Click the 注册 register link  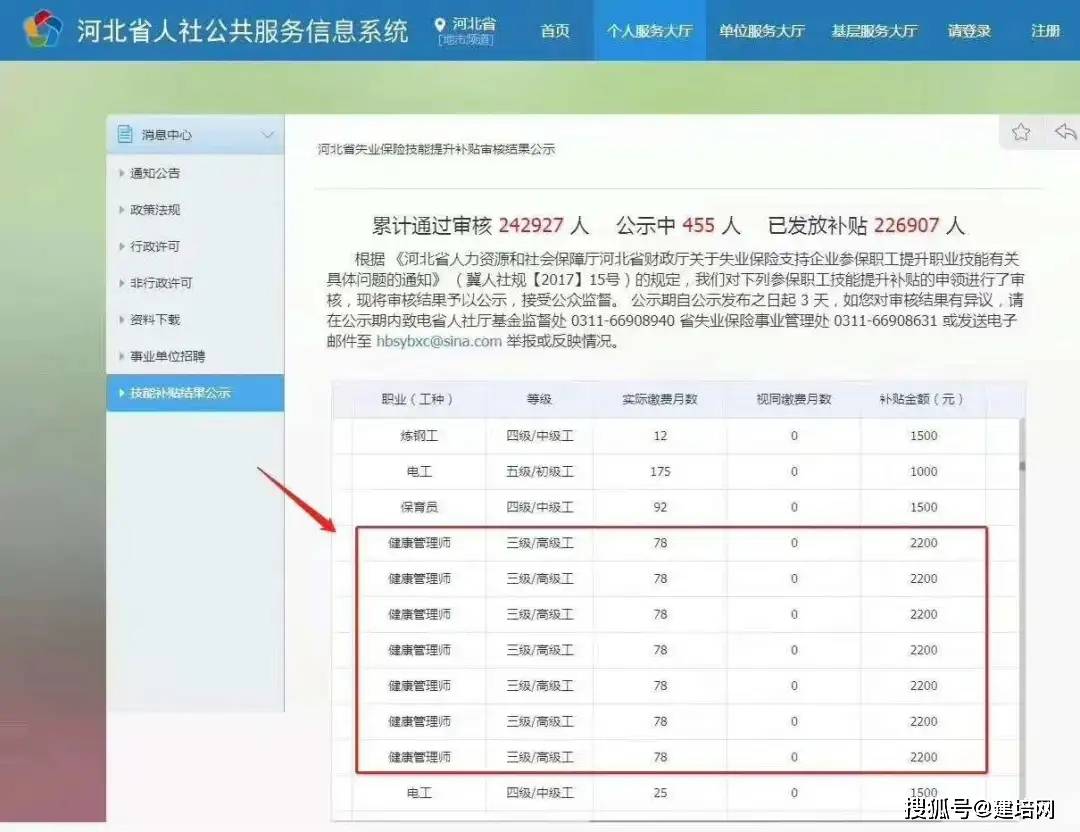(x=1045, y=31)
